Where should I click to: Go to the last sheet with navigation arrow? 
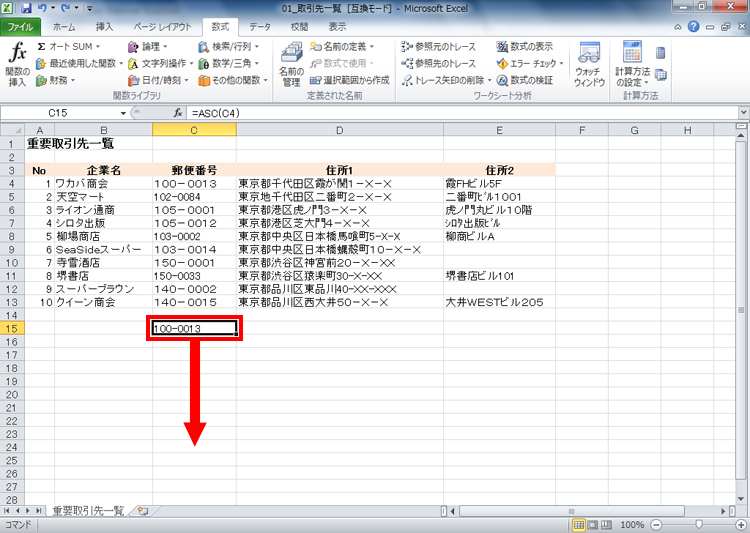pos(39,511)
